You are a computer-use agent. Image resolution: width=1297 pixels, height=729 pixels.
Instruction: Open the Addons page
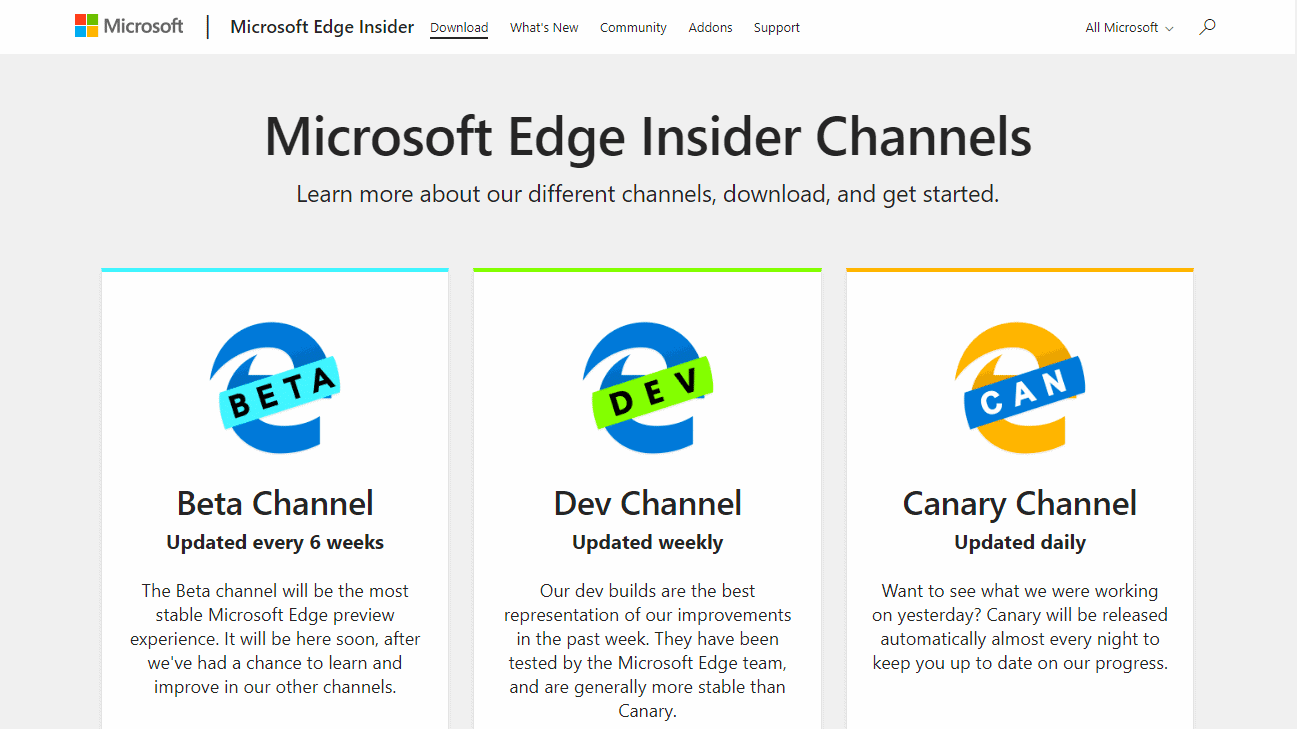710,27
